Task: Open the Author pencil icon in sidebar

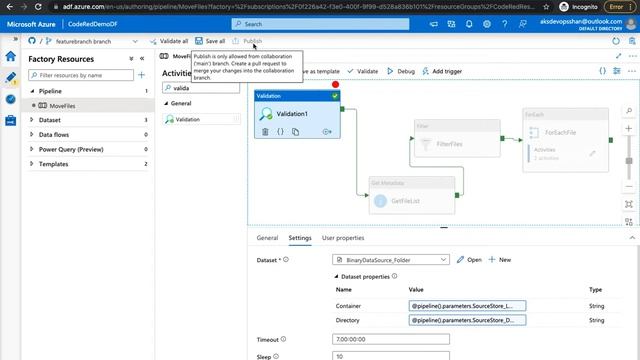Action: coord(11,77)
